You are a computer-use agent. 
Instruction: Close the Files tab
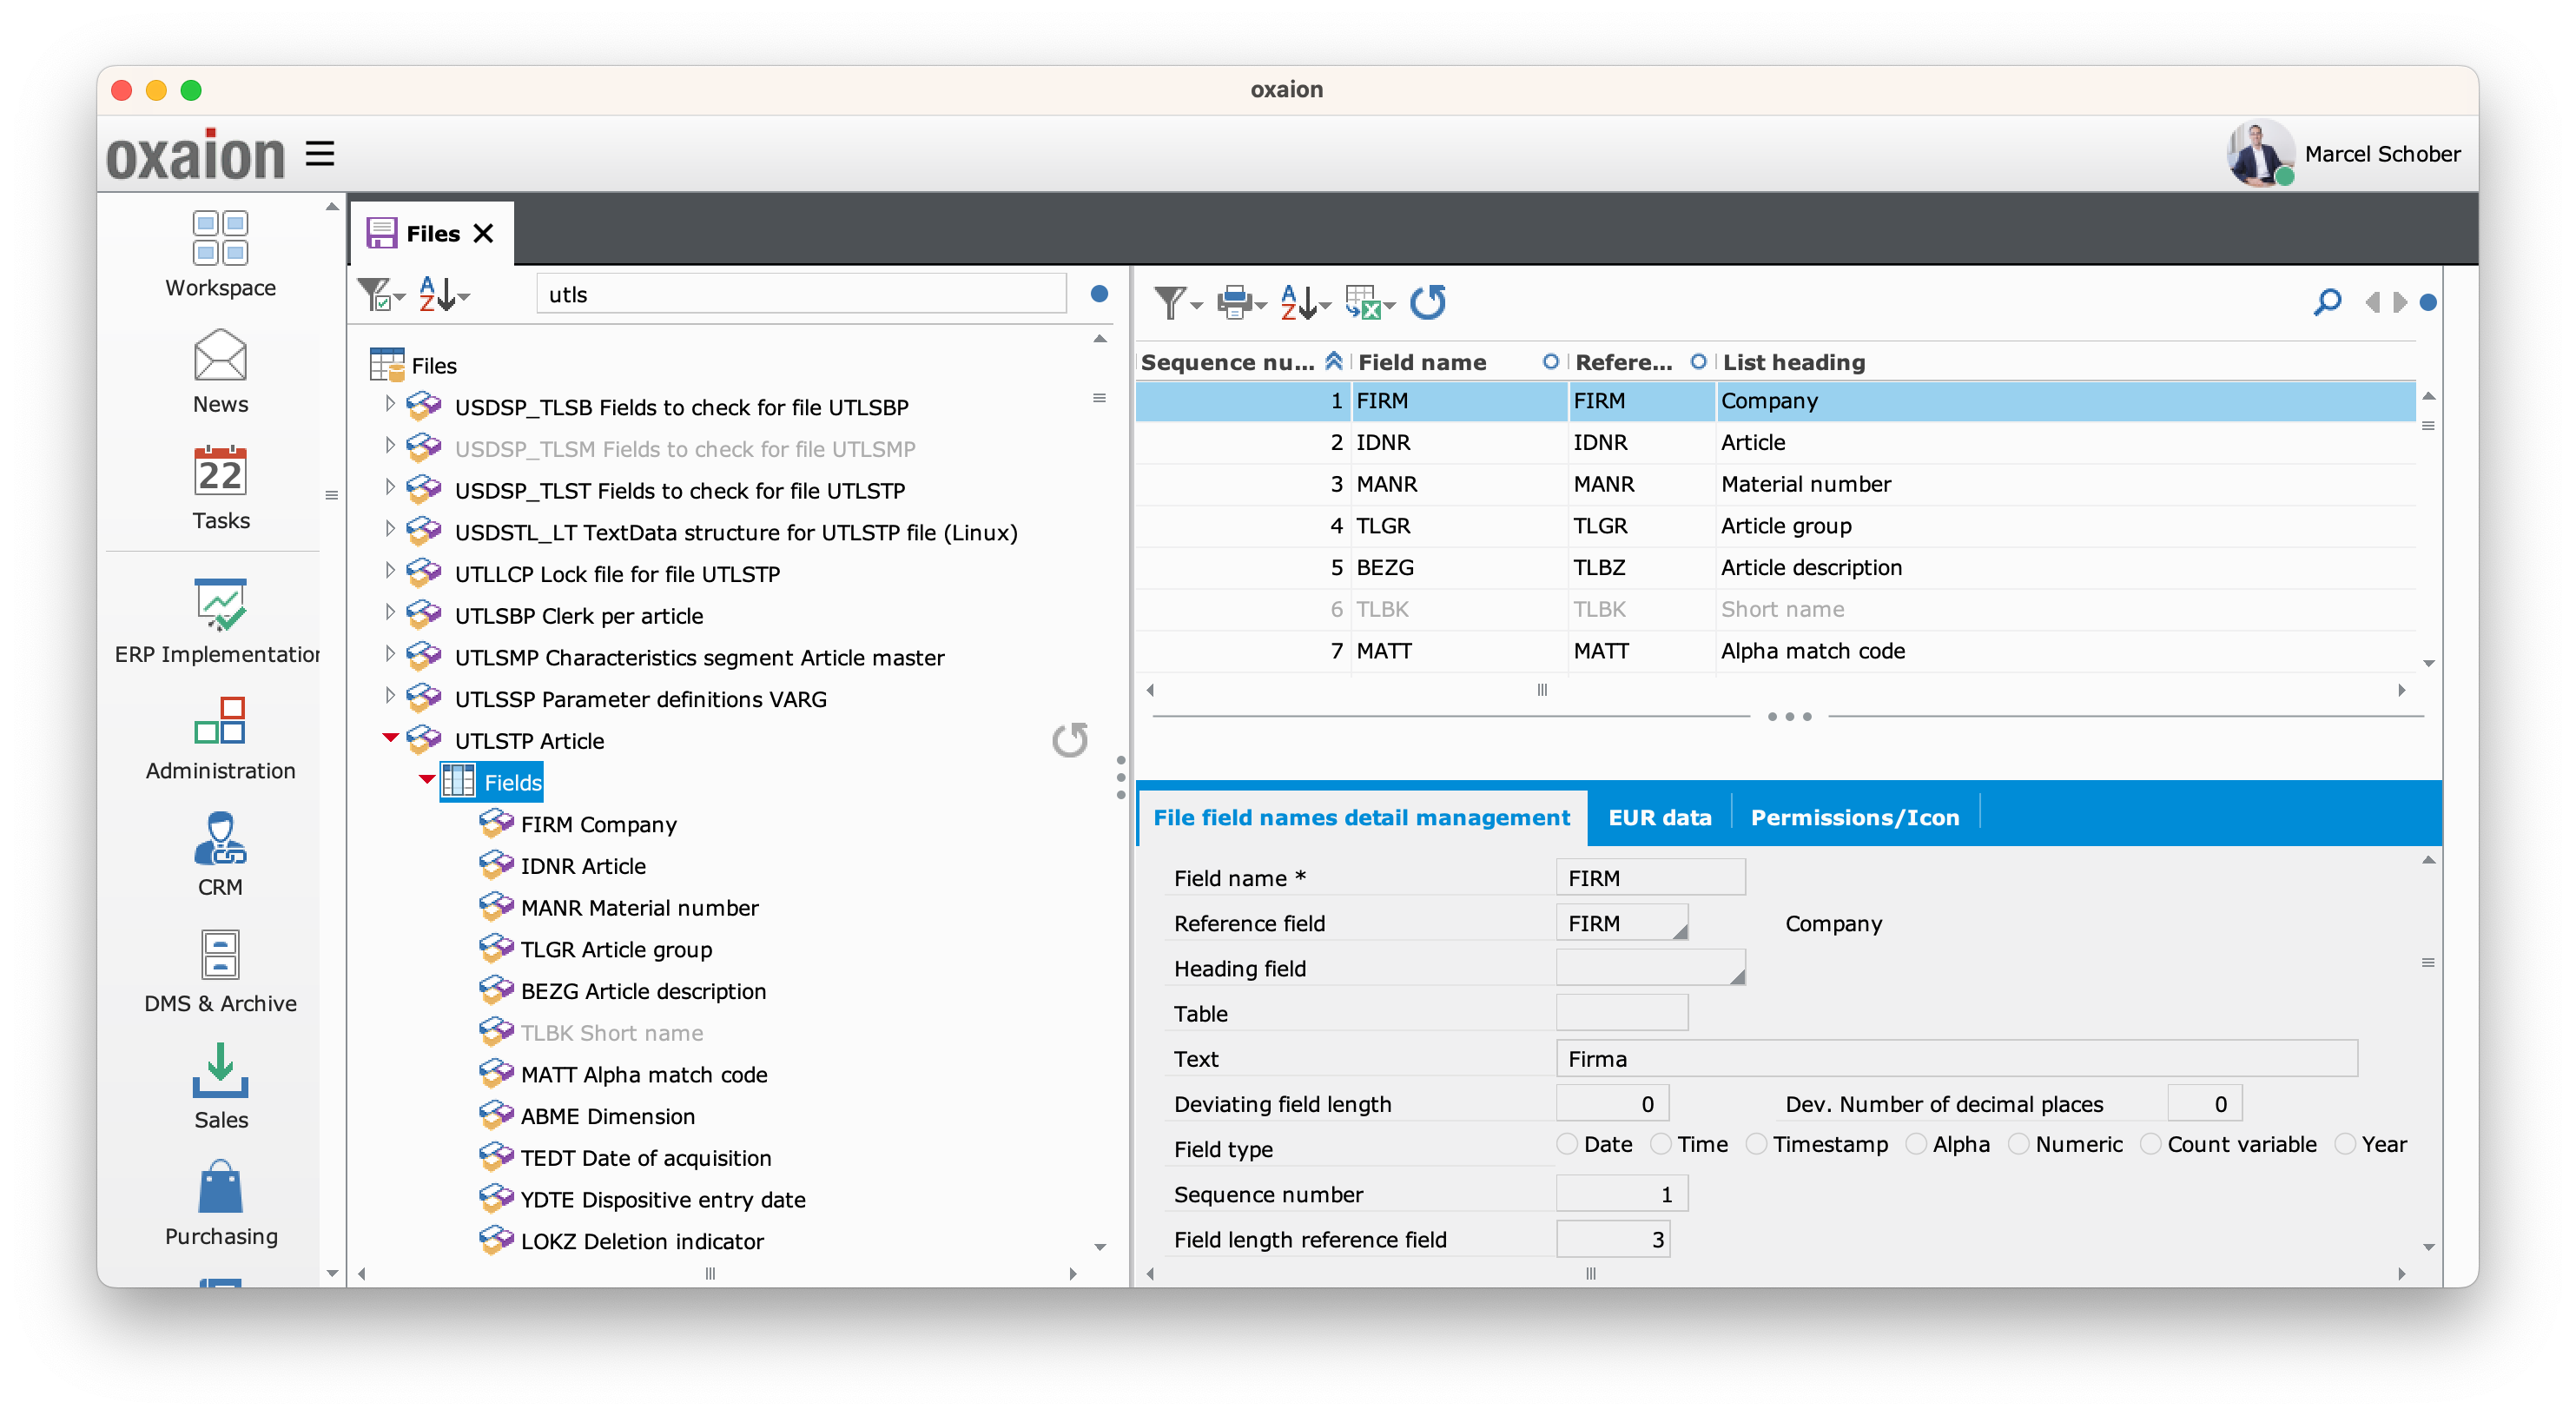click(484, 233)
